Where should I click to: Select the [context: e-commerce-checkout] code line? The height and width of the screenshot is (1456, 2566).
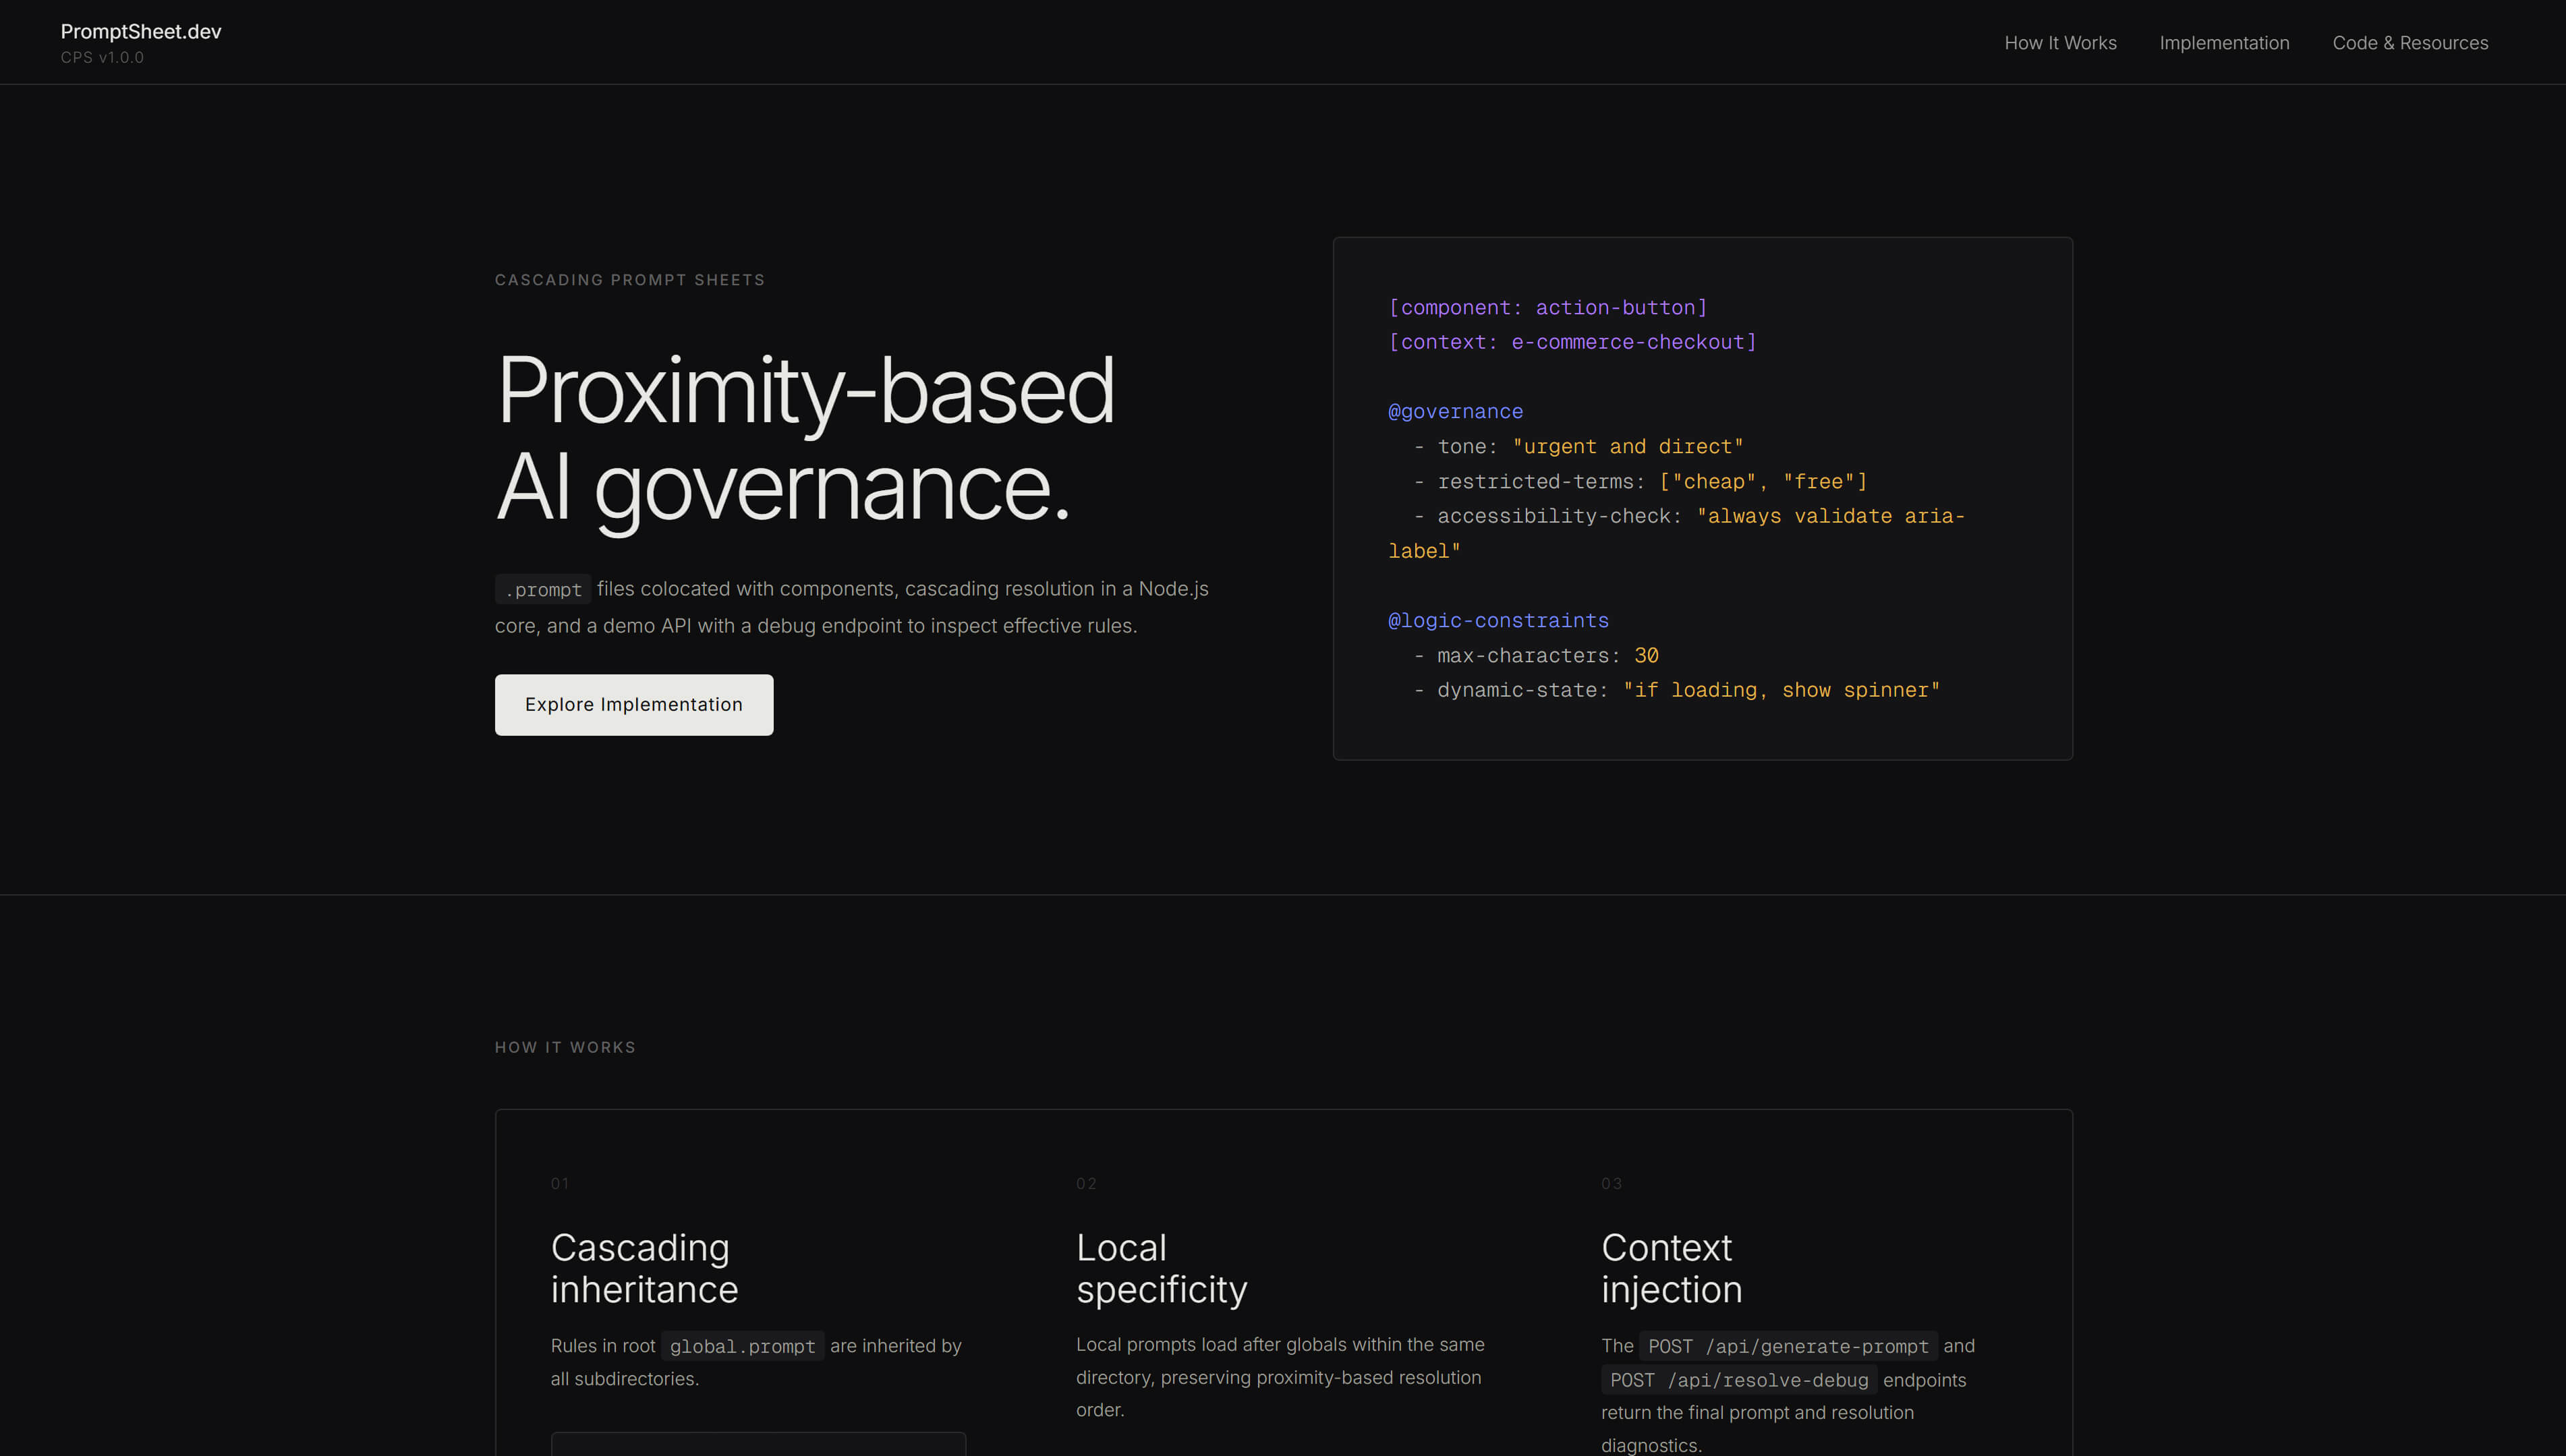coord(1572,342)
